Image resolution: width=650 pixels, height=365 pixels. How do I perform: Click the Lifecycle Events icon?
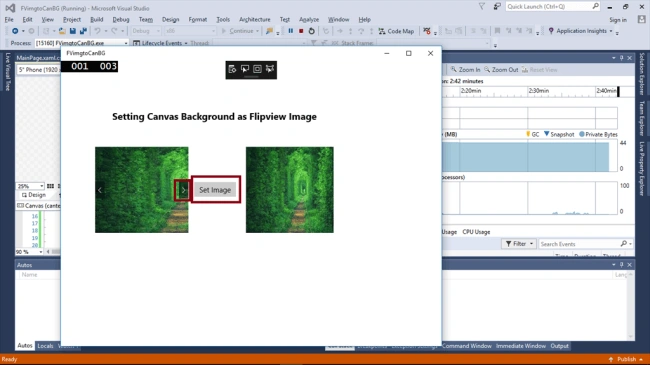[136, 43]
